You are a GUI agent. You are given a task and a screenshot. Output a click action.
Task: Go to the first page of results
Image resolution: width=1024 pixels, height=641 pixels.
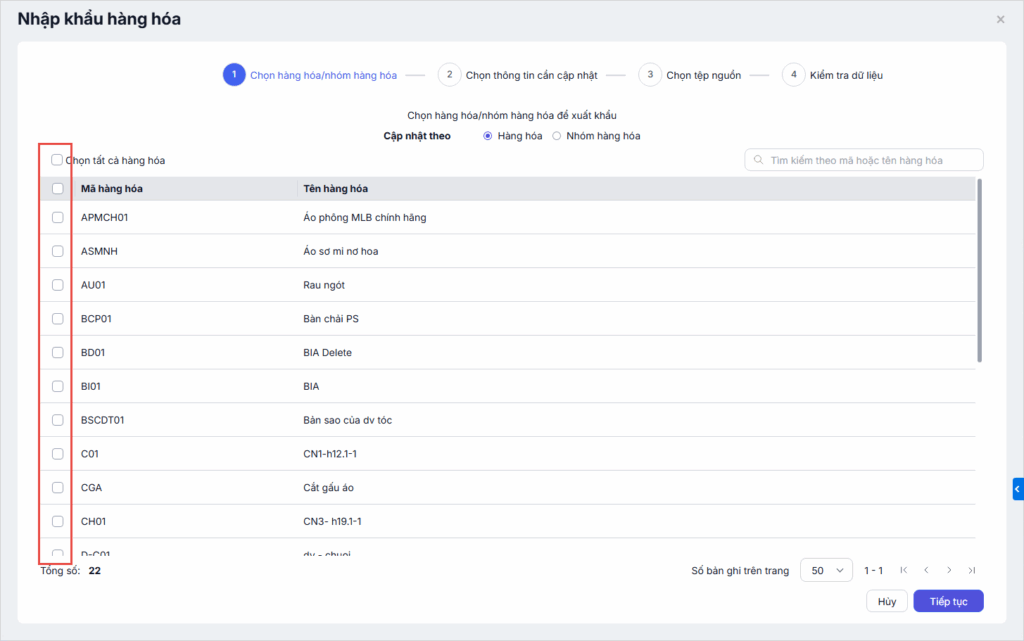(x=904, y=570)
